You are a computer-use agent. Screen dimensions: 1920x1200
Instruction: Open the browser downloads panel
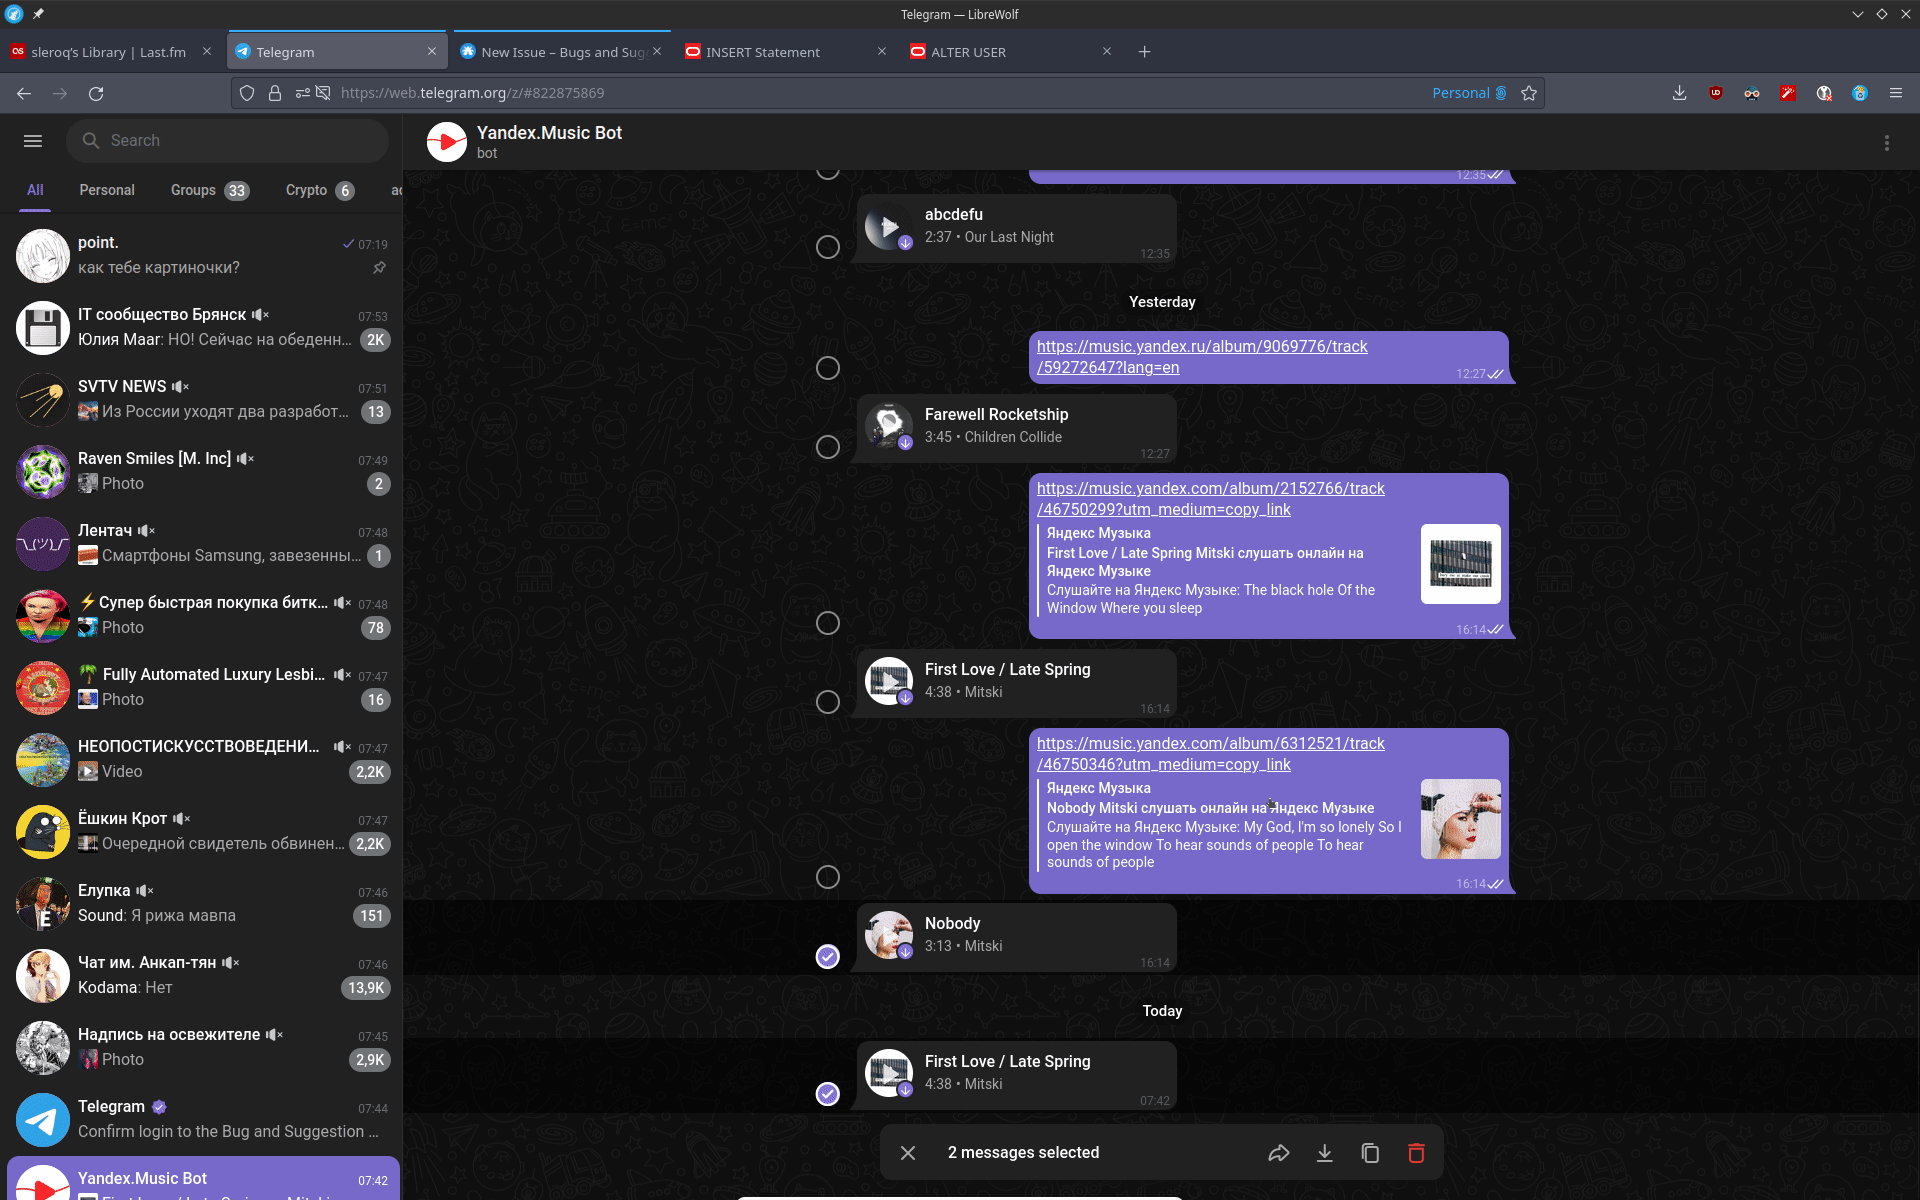click(x=1679, y=93)
